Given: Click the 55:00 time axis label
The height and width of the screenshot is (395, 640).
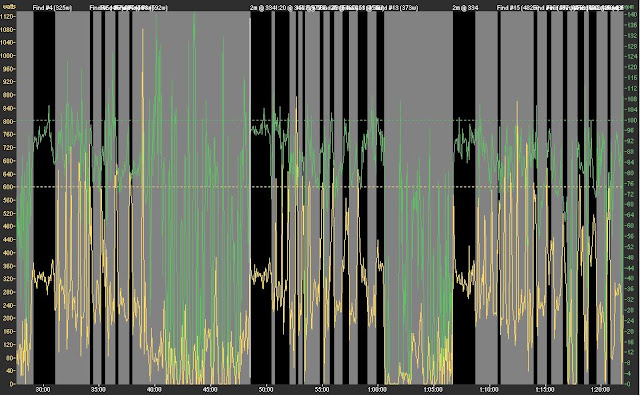Looking at the screenshot, I should (x=322, y=390).
